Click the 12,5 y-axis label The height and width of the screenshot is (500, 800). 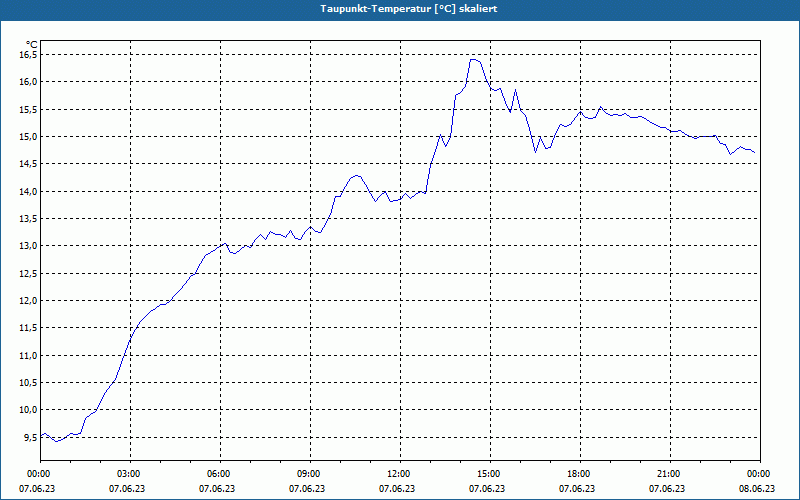29,273
